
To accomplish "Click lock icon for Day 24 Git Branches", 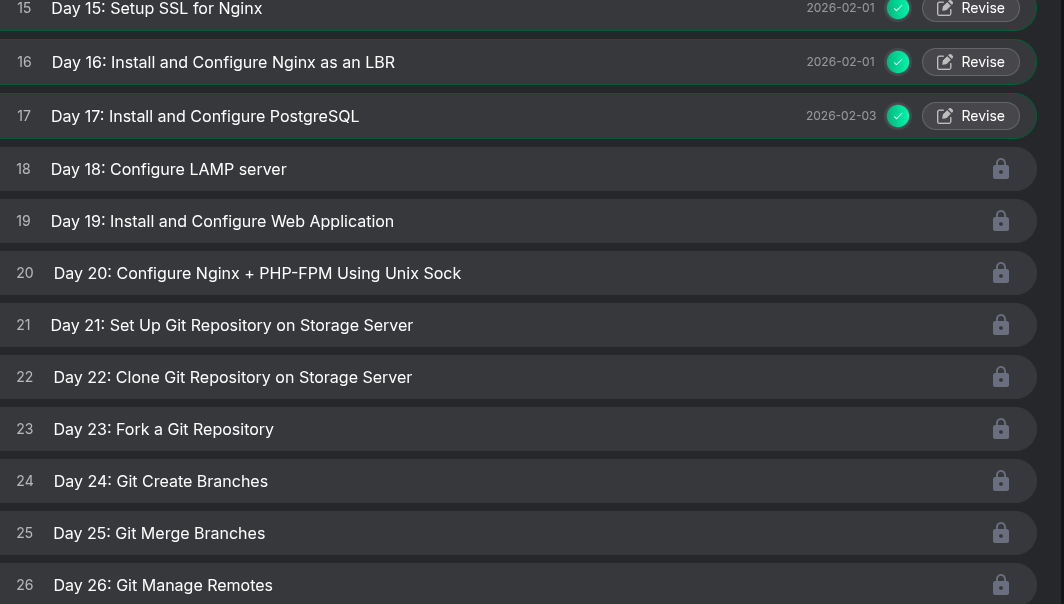I will [1000, 481].
